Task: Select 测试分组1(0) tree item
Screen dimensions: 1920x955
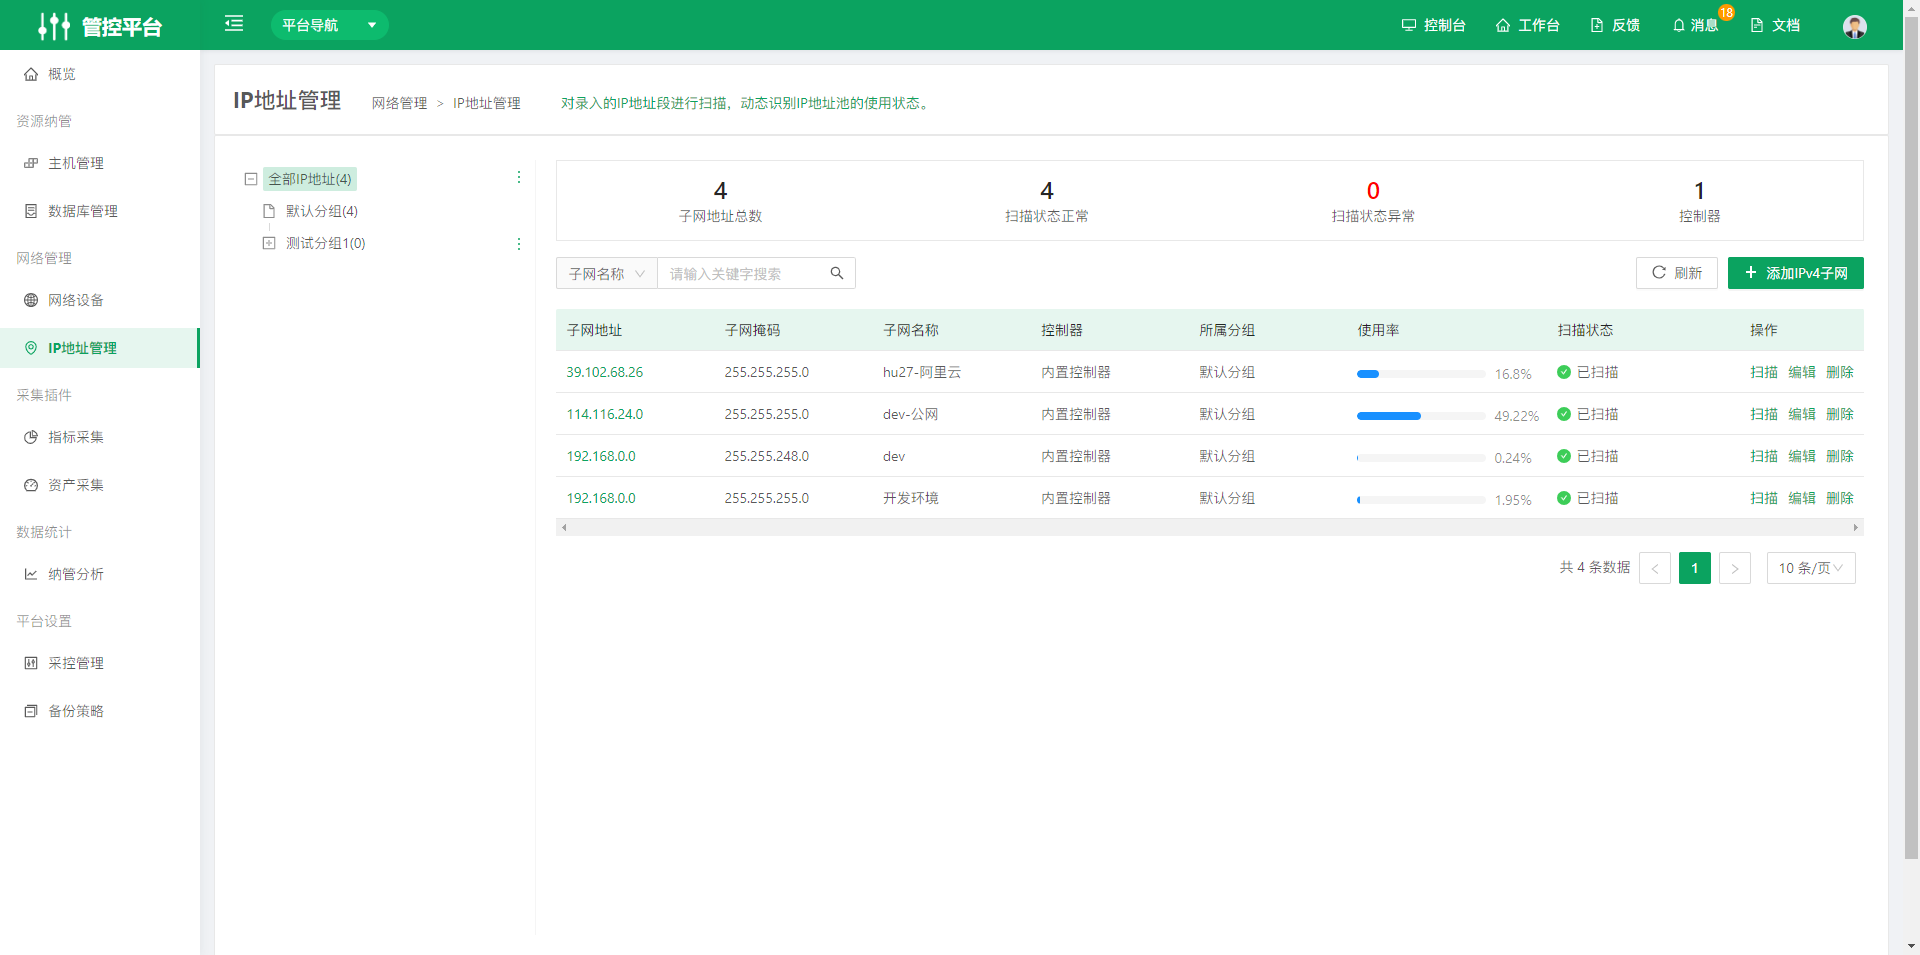Action: (x=326, y=243)
